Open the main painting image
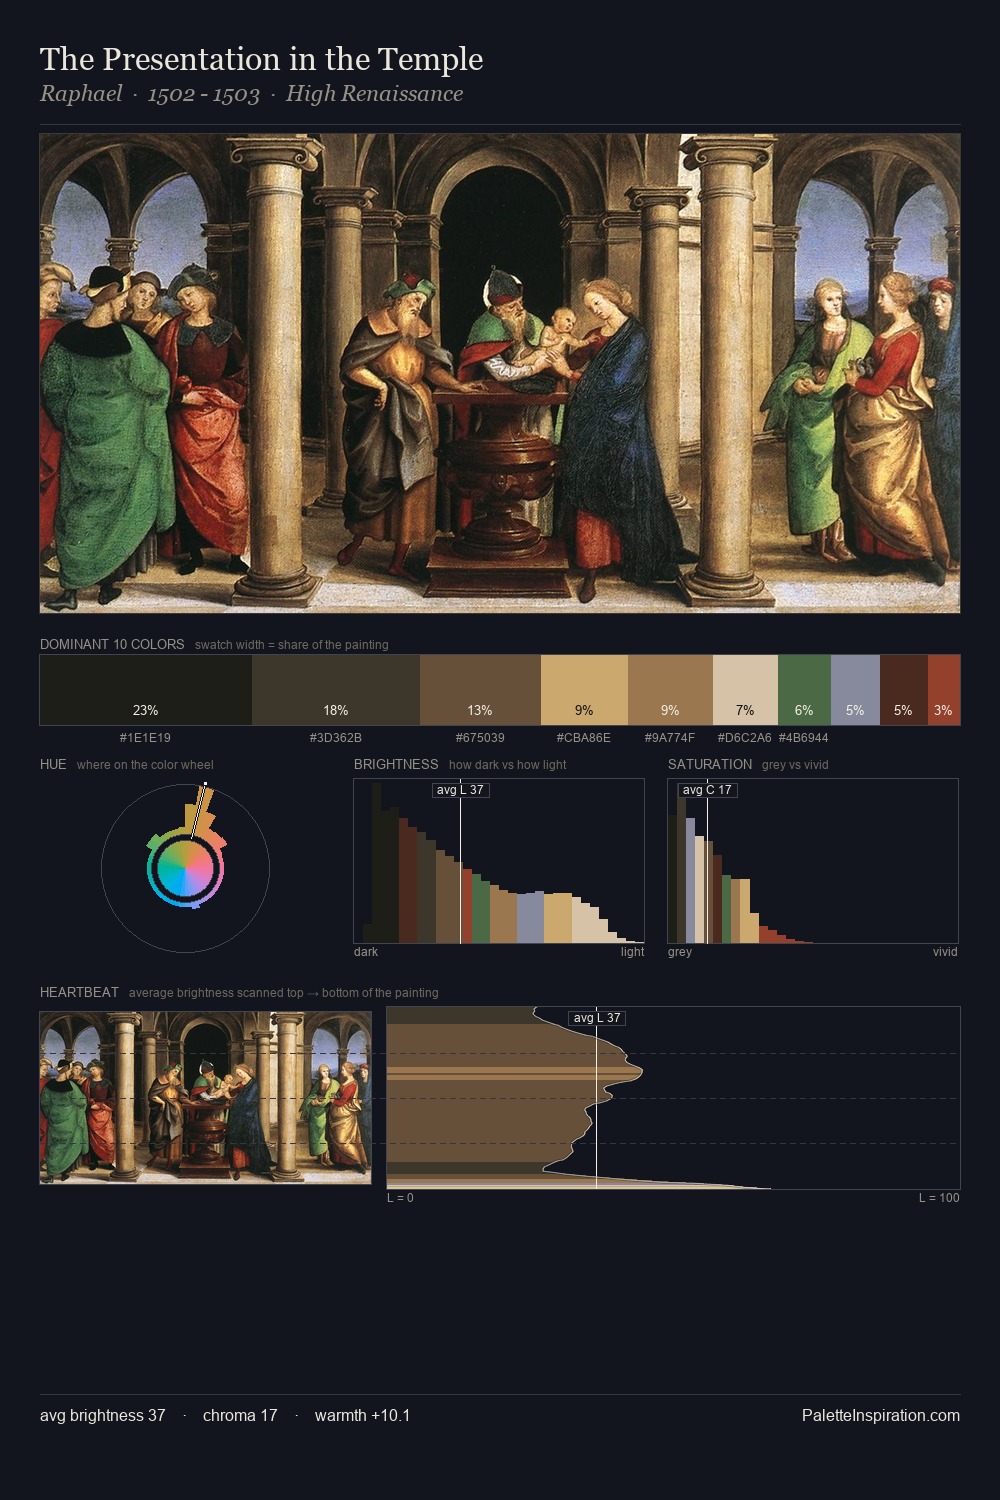The width and height of the screenshot is (1000, 1500). click(500, 373)
